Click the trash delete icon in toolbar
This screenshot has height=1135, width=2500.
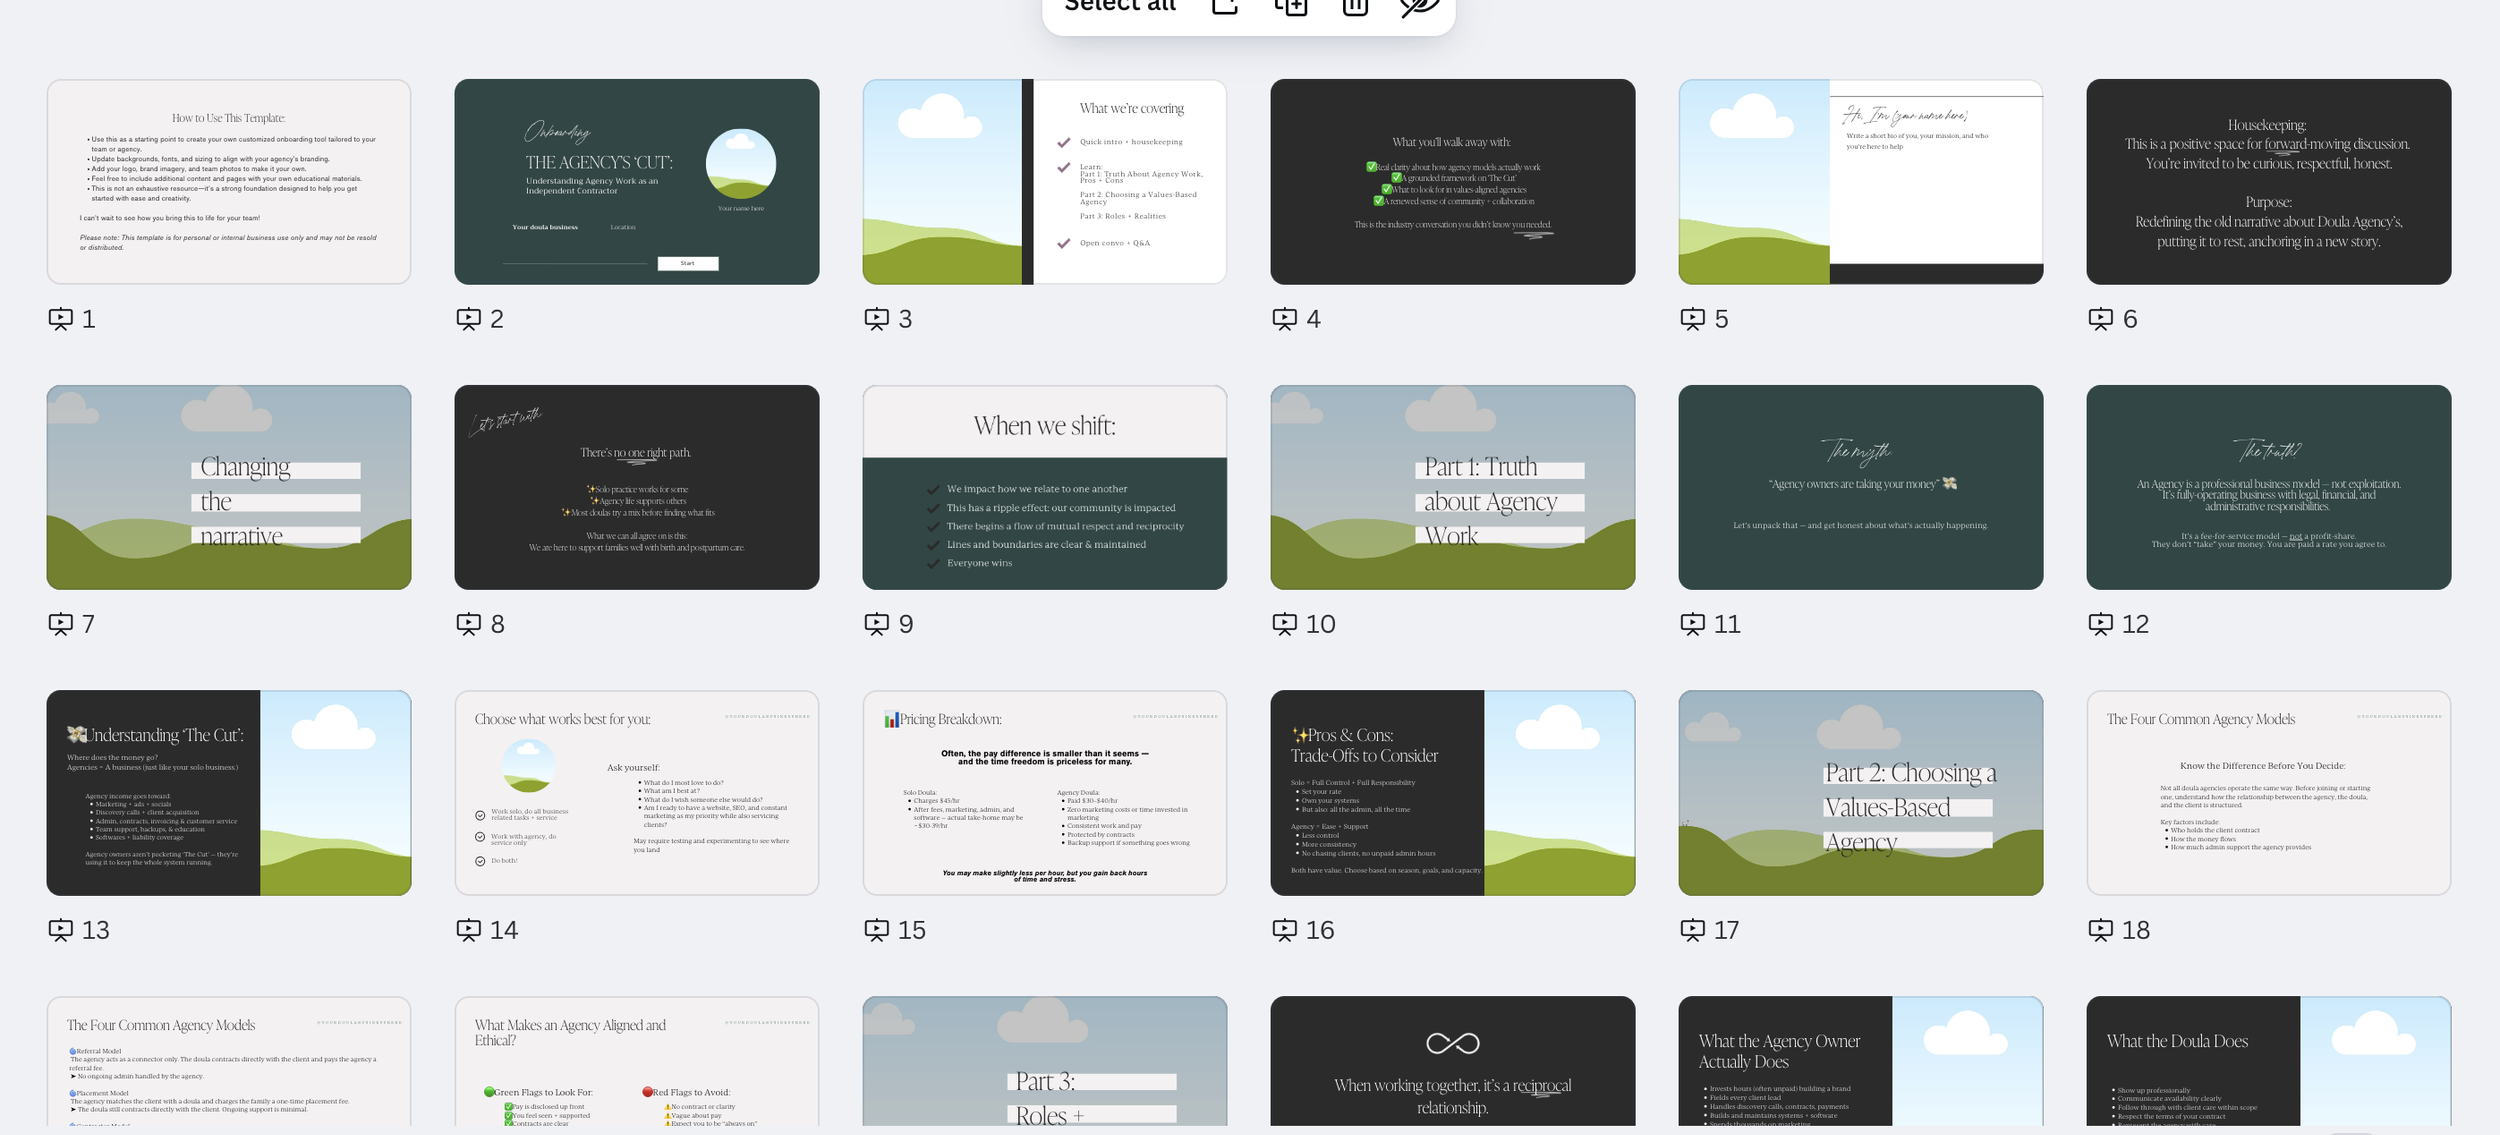pos(1354,6)
